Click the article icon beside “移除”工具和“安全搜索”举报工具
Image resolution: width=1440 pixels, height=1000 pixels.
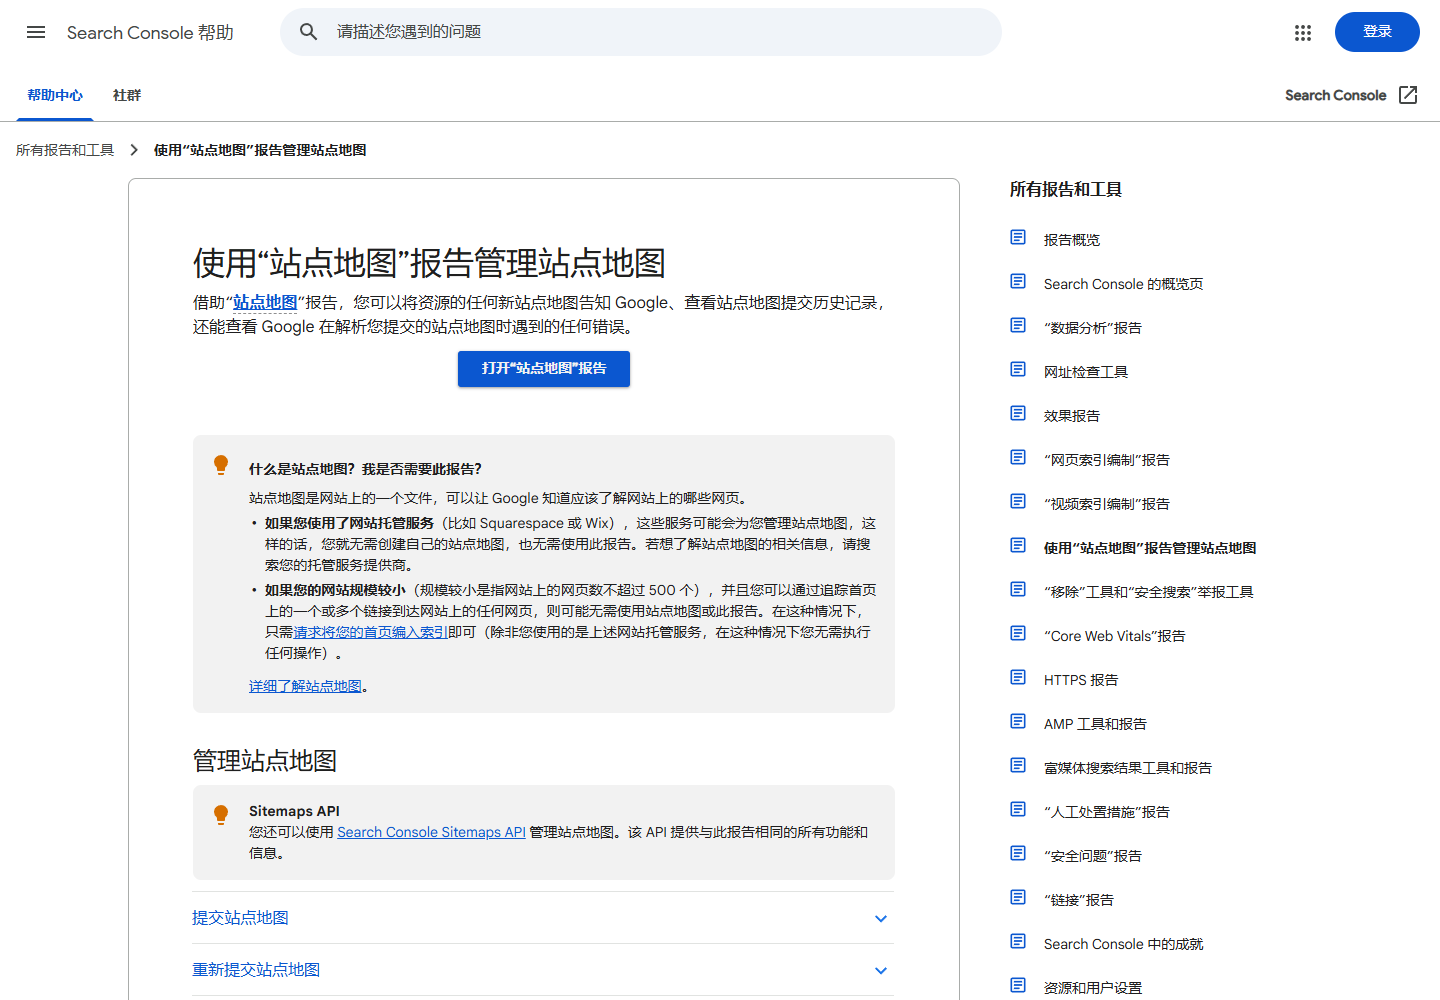[x=1018, y=589]
